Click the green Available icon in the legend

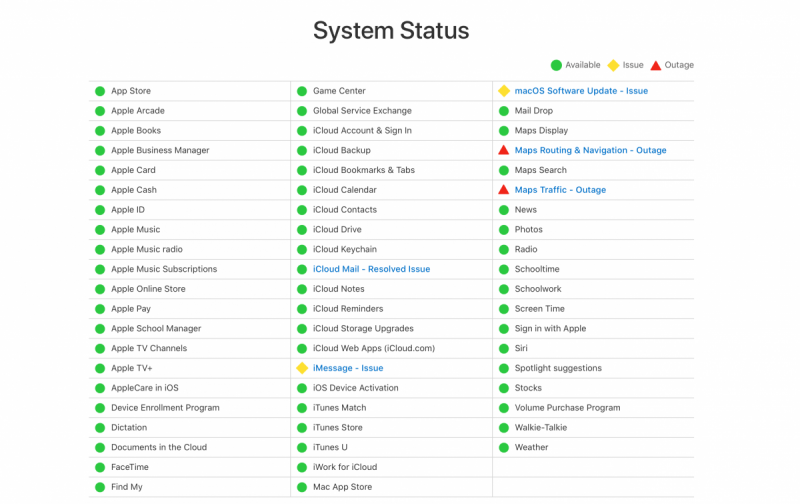556,65
